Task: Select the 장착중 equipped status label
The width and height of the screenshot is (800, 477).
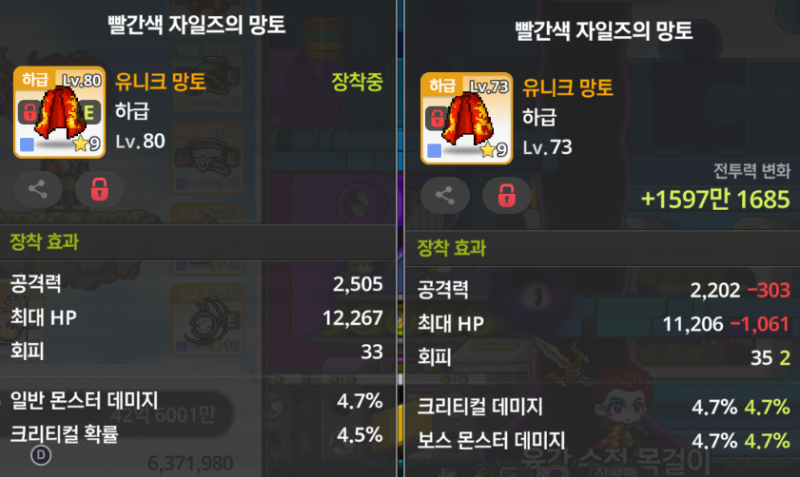Action: click(357, 82)
